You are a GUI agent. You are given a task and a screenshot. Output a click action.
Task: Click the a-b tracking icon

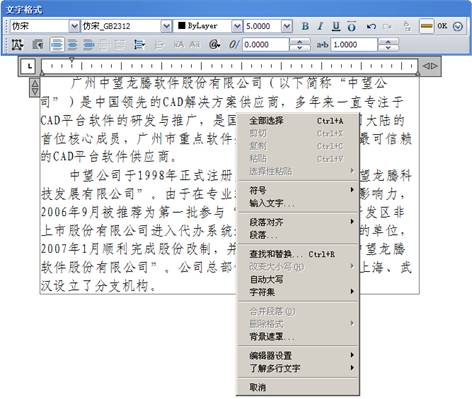322,45
